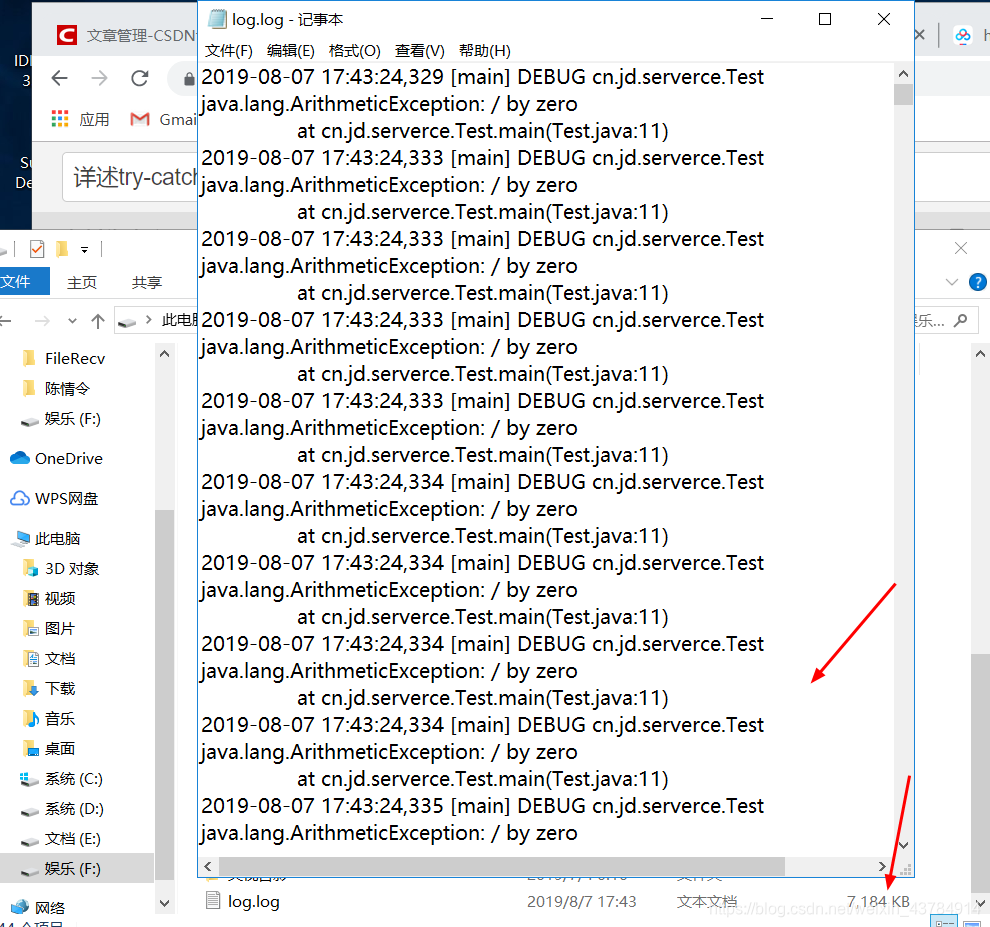Open the Explorer recent locations dropdown
Viewport: 990px width, 927px height.
73,321
